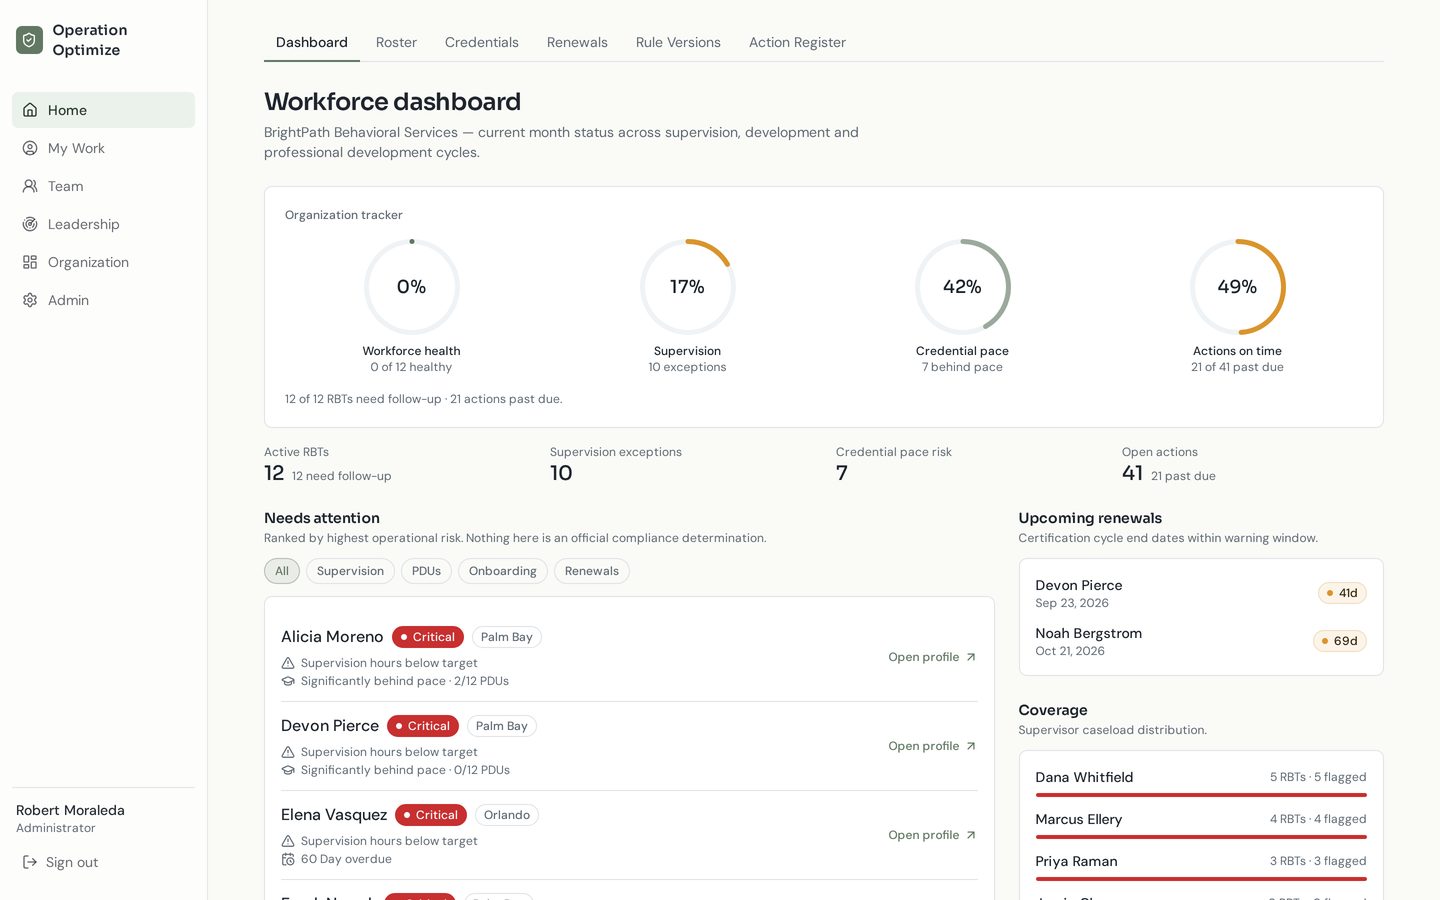Image resolution: width=1440 pixels, height=900 pixels.
Task: Click Priya Raman in the Coverage list
Action: (x=1076, y=861)
